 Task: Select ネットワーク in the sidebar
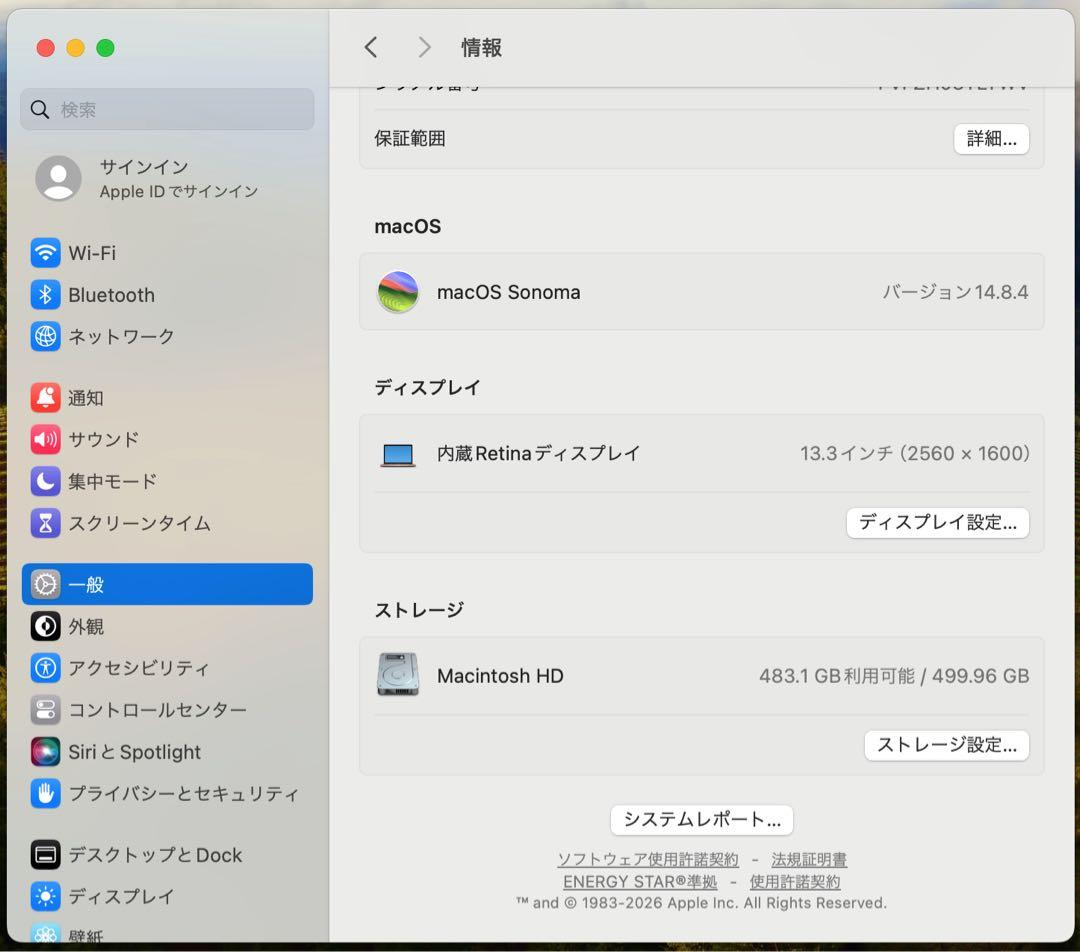point(167,336)
